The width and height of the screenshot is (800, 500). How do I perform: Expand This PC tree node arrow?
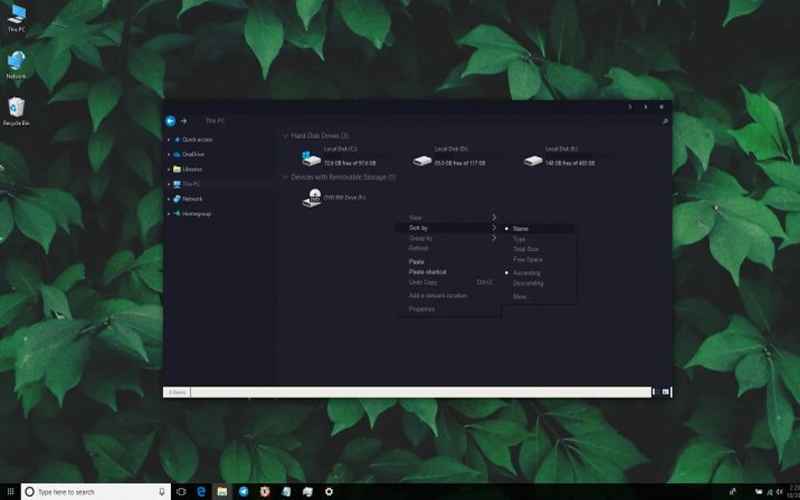169,184
